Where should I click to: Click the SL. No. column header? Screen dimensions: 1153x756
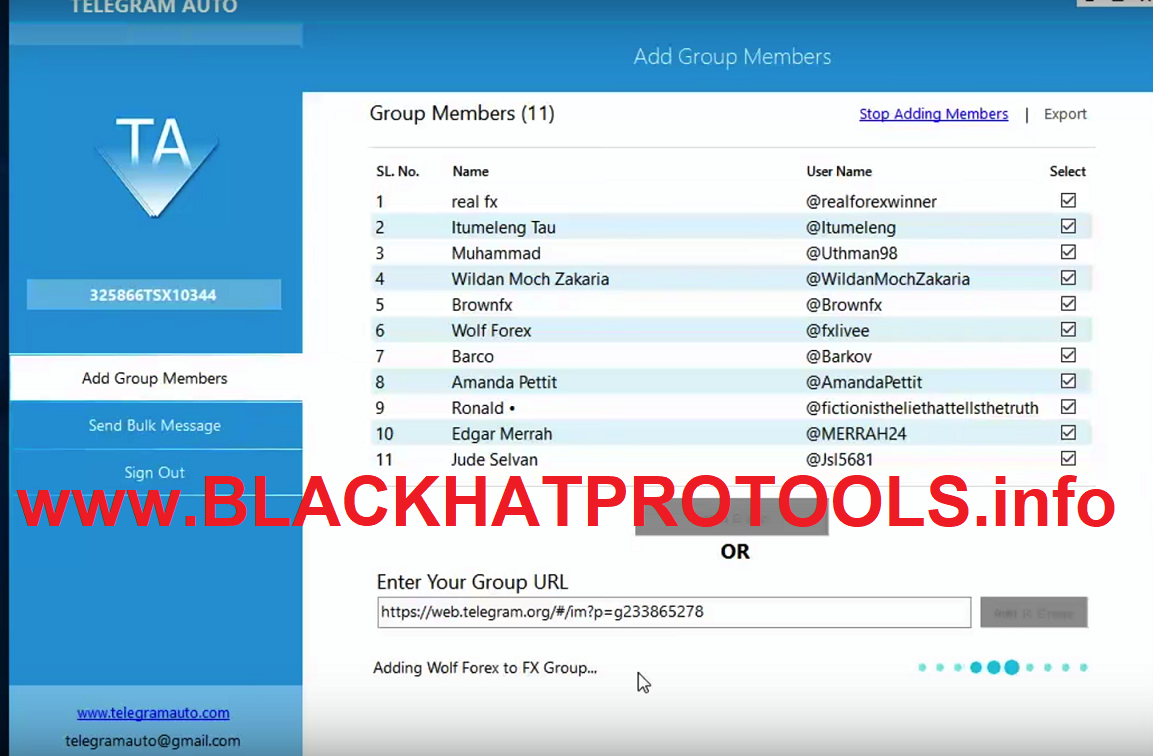point(398,171)
